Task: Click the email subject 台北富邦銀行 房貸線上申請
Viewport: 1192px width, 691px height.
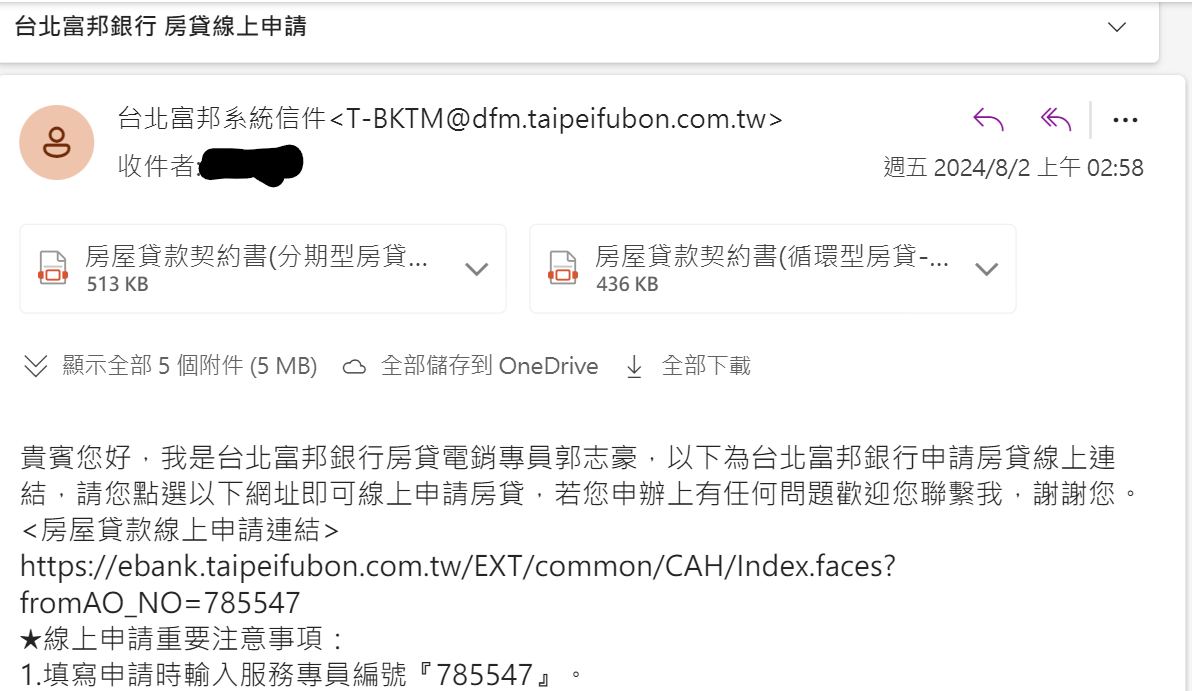Action: point(160,27)
